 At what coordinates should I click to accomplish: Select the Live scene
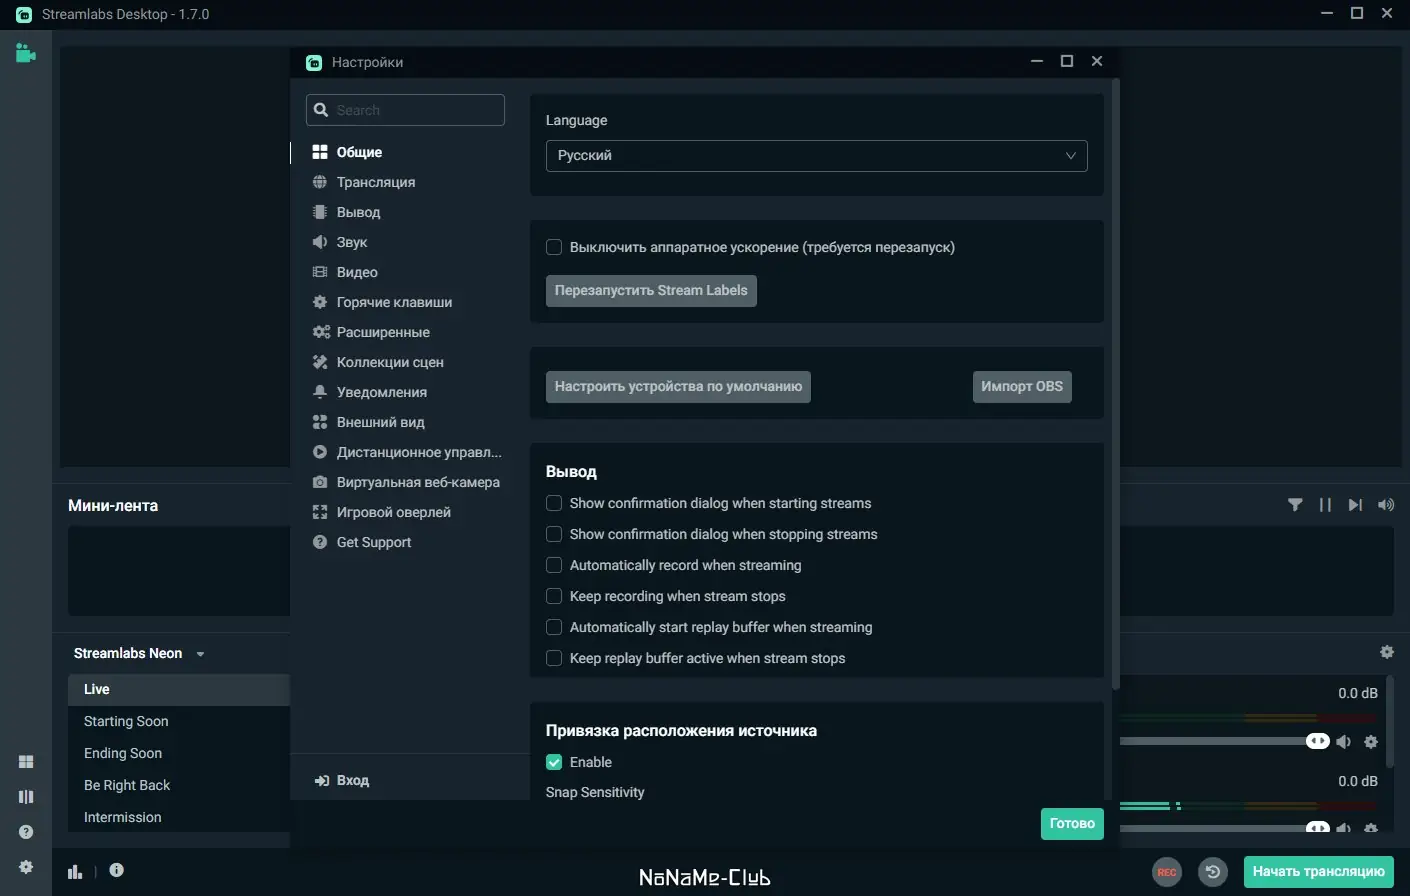(179, 690)
